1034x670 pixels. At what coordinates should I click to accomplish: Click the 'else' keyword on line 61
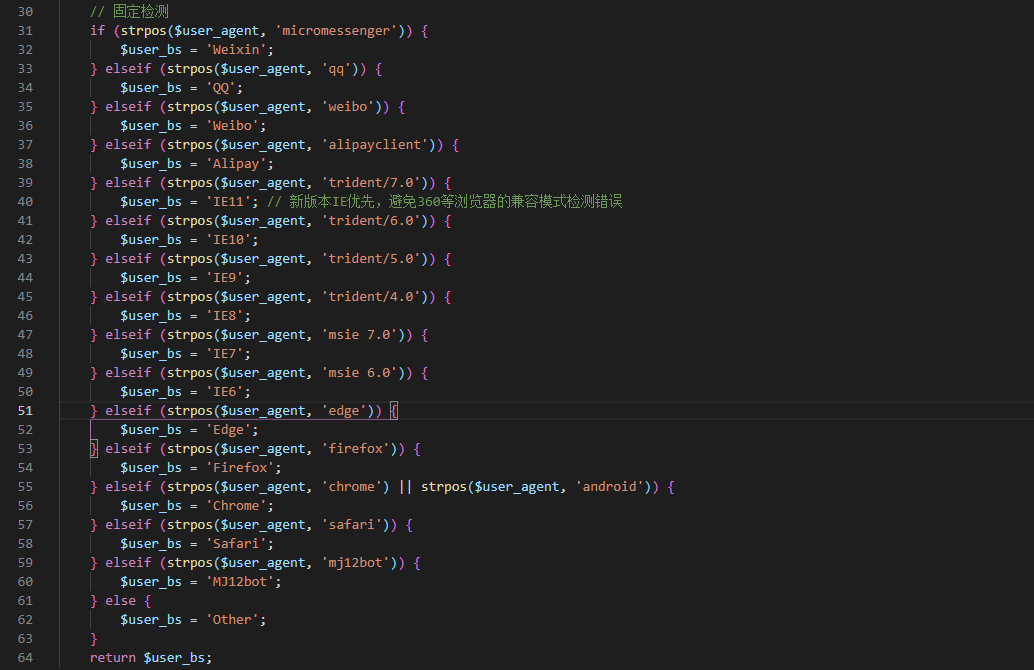pos(121,601)
